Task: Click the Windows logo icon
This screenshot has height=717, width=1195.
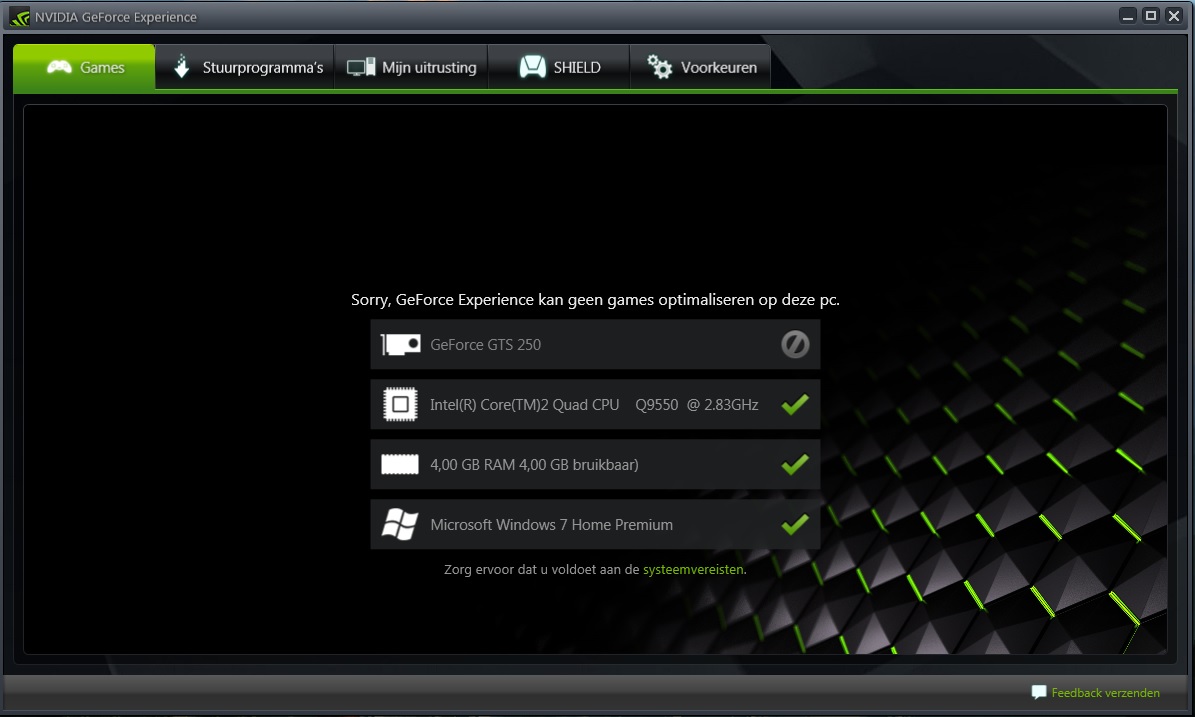Action: 400,524
